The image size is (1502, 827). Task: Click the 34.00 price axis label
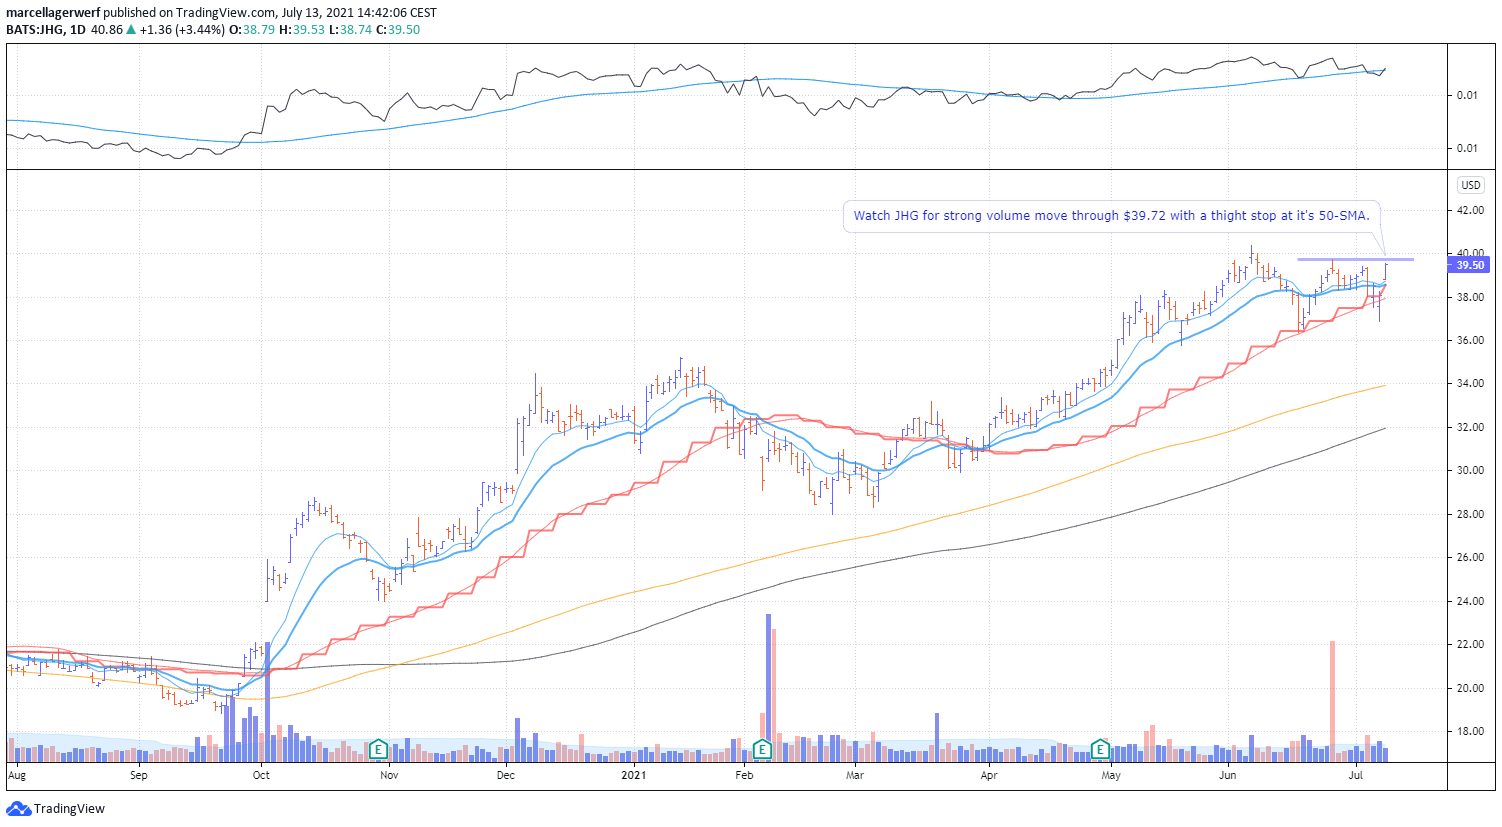[x=1470, y=383]
